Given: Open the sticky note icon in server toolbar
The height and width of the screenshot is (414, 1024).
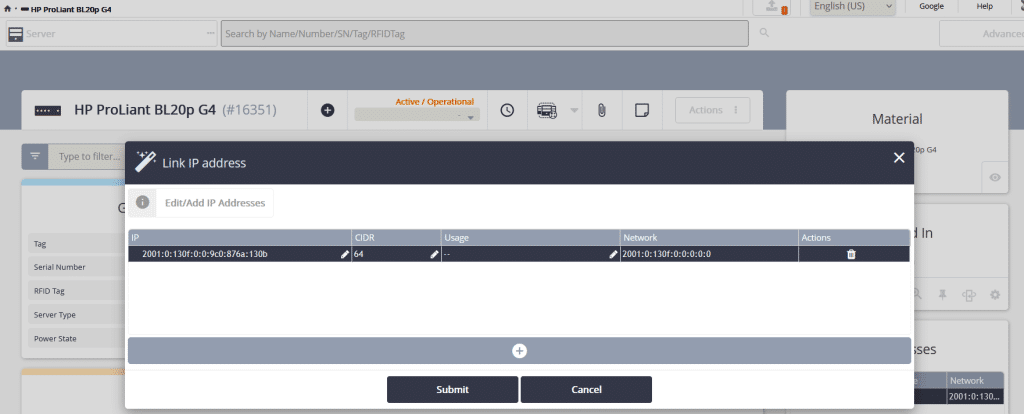Looking at the screenshot, I should tap(643, 110).
